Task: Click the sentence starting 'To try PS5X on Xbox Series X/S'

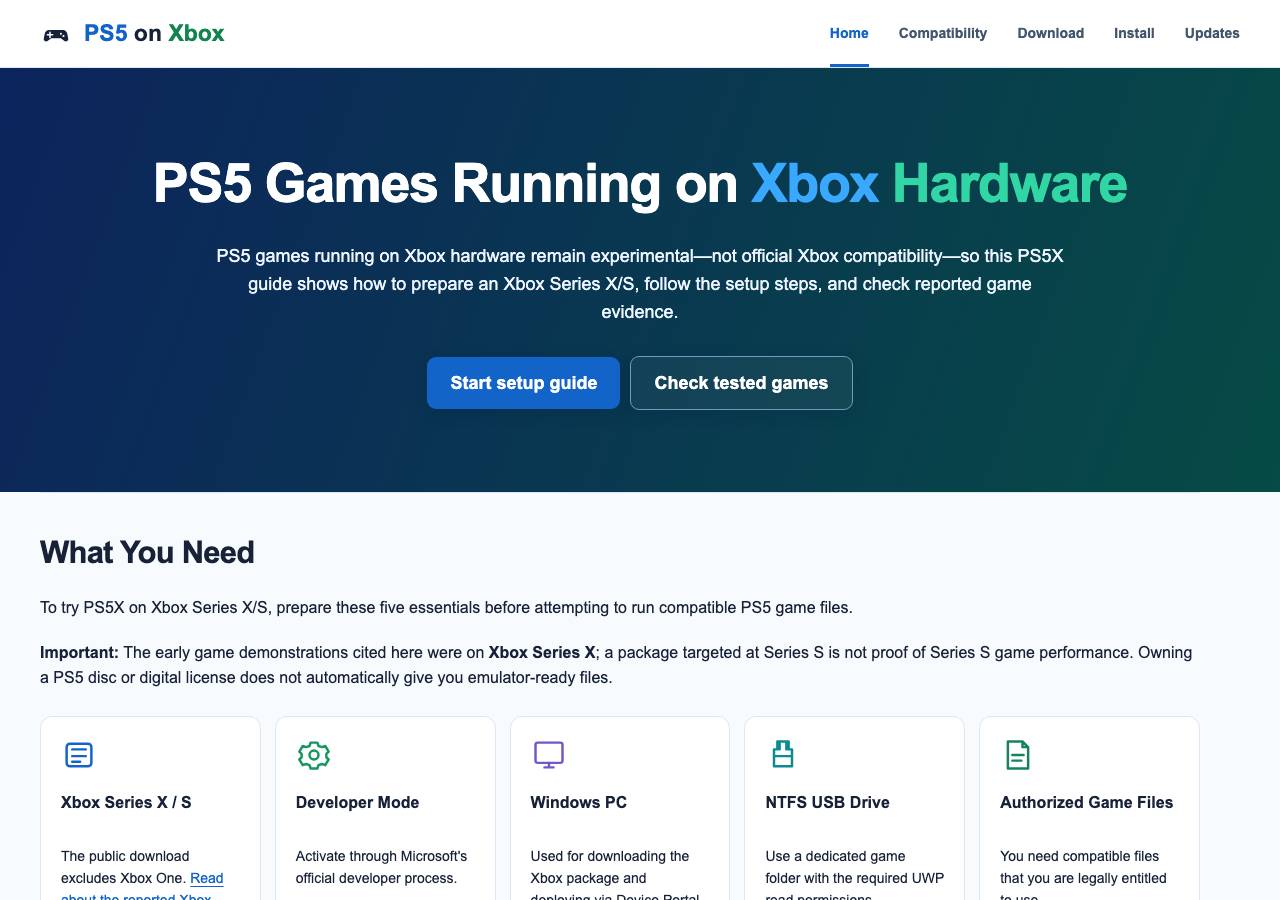Action: click(446, 607)
